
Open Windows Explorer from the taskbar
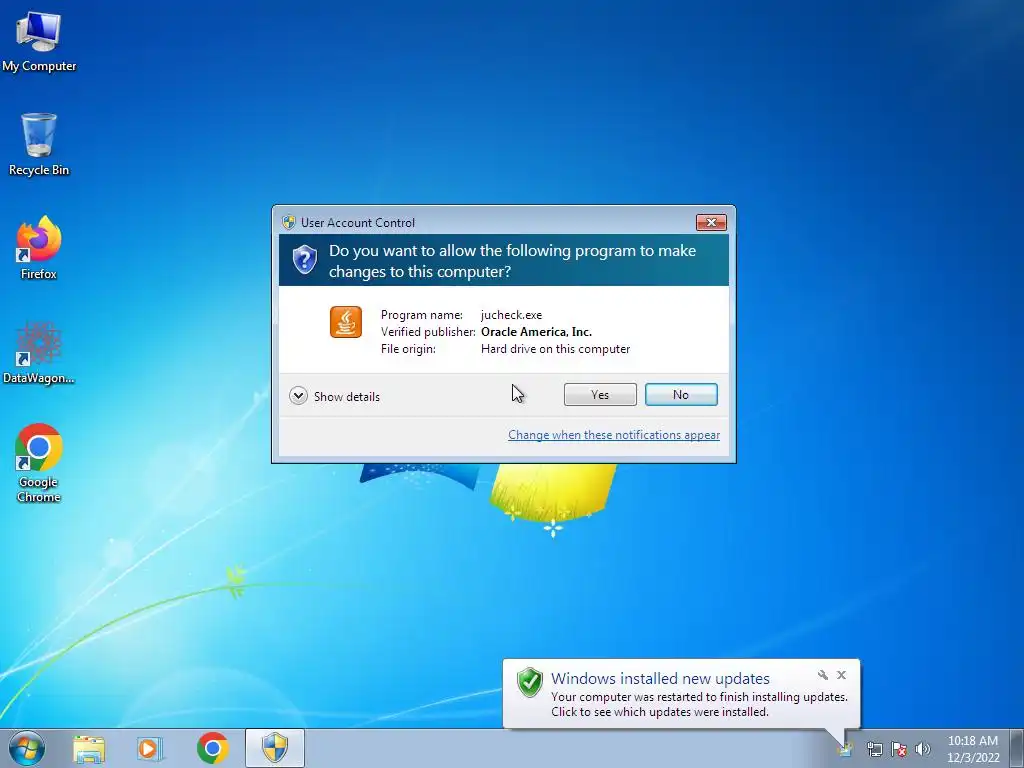(89, 748)
